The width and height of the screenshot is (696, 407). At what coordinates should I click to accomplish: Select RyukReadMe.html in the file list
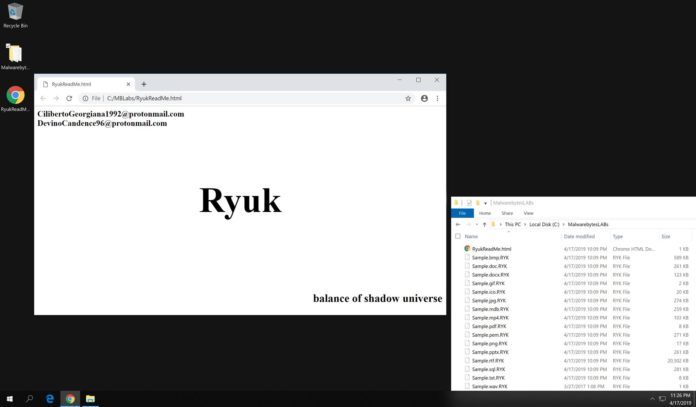tap(491, 249)
